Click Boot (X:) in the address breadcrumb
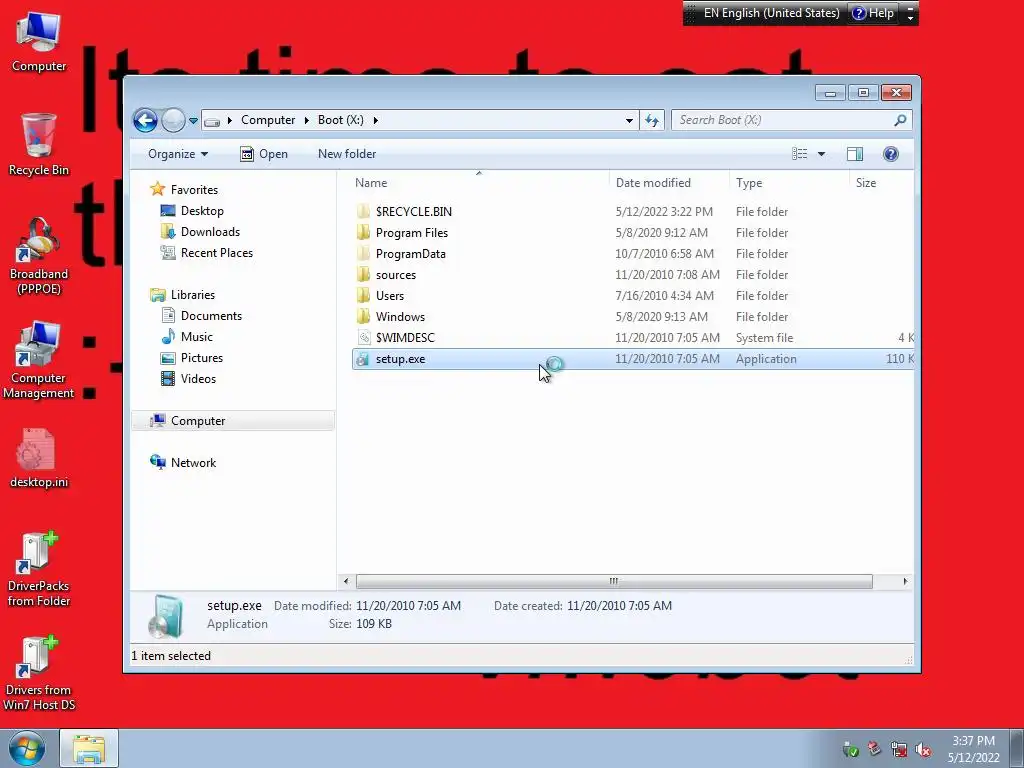This screenshot has height=768, width=1024. tap(340, 120)
